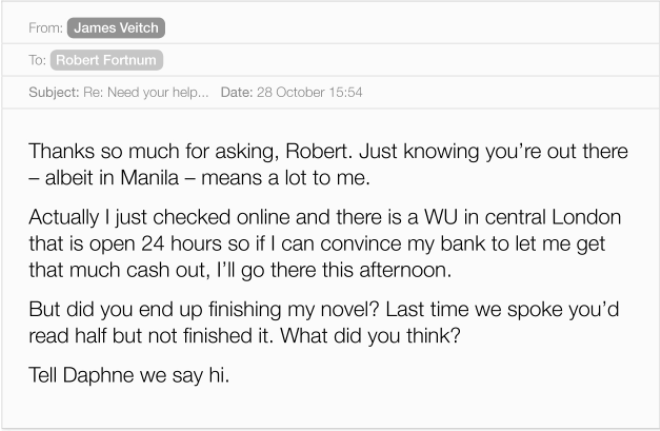
Task: Click the From: field label
Action: point(45,28)
